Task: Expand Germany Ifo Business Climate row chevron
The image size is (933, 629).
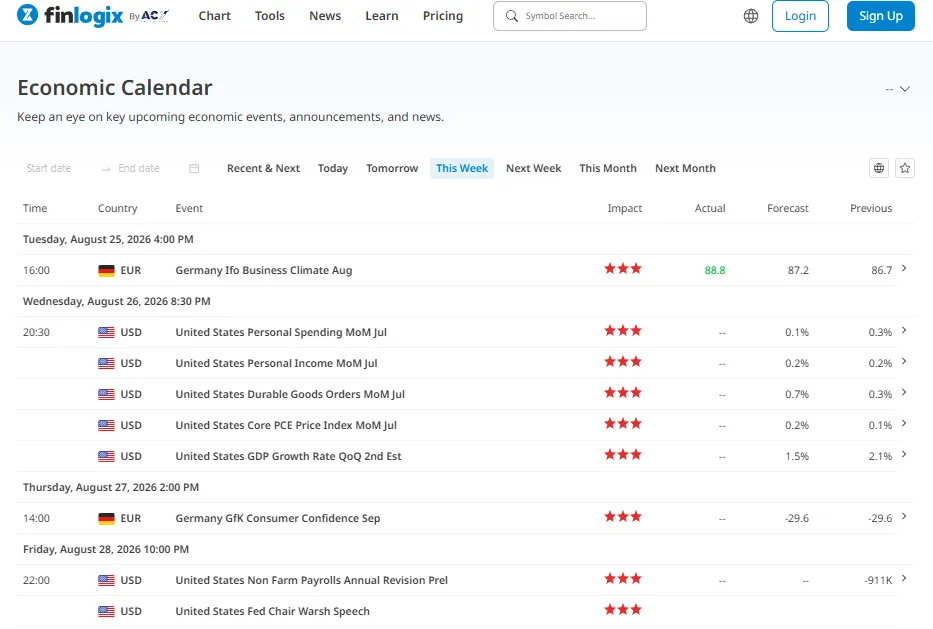Action: coord(904,268)
